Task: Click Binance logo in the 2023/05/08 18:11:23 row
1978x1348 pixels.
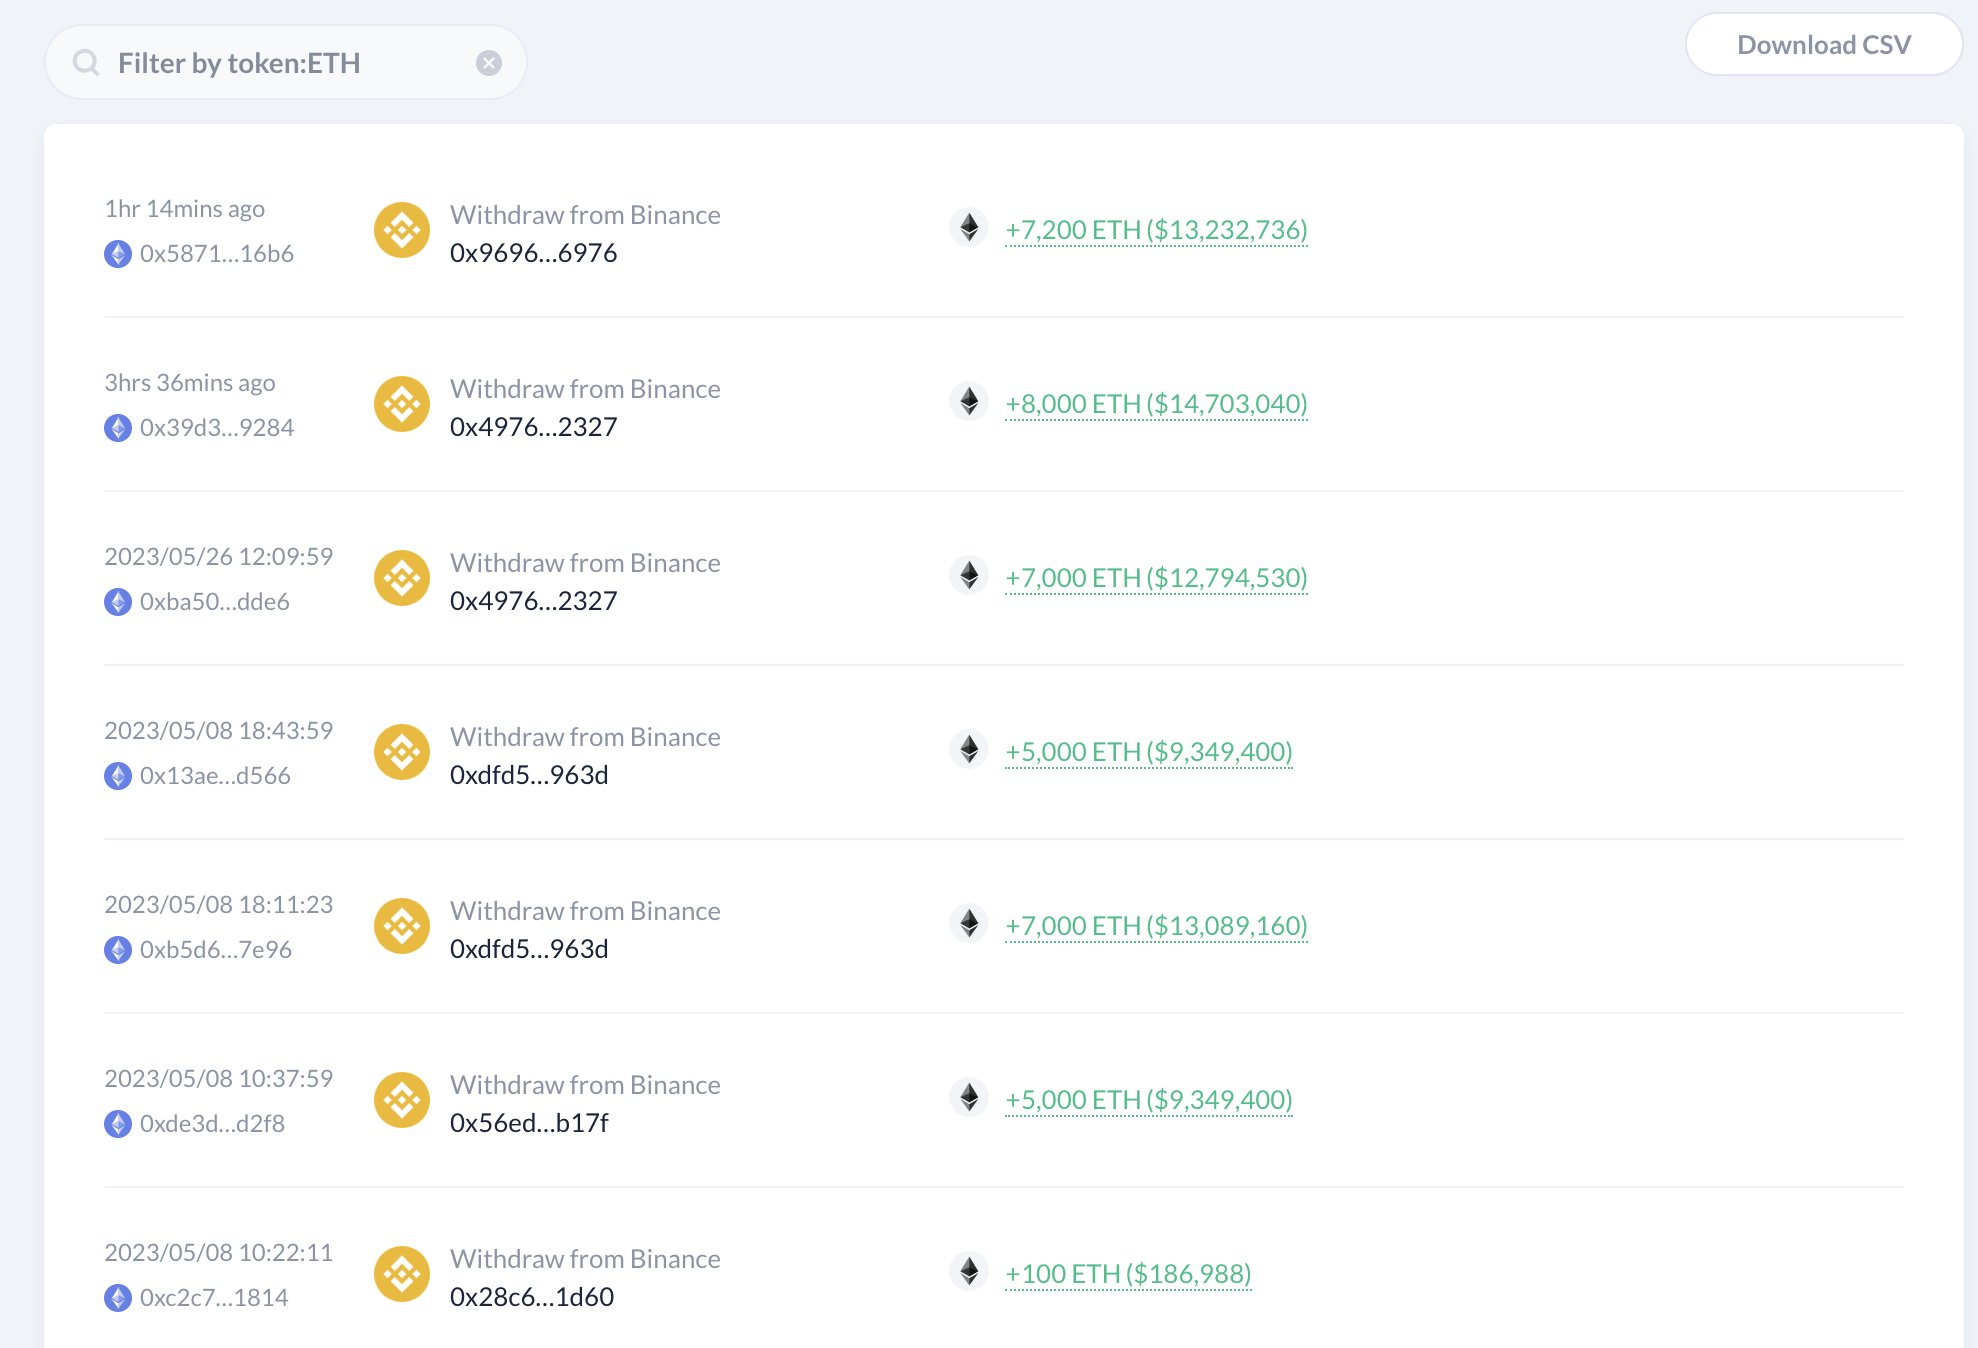Action: (402, 926)
